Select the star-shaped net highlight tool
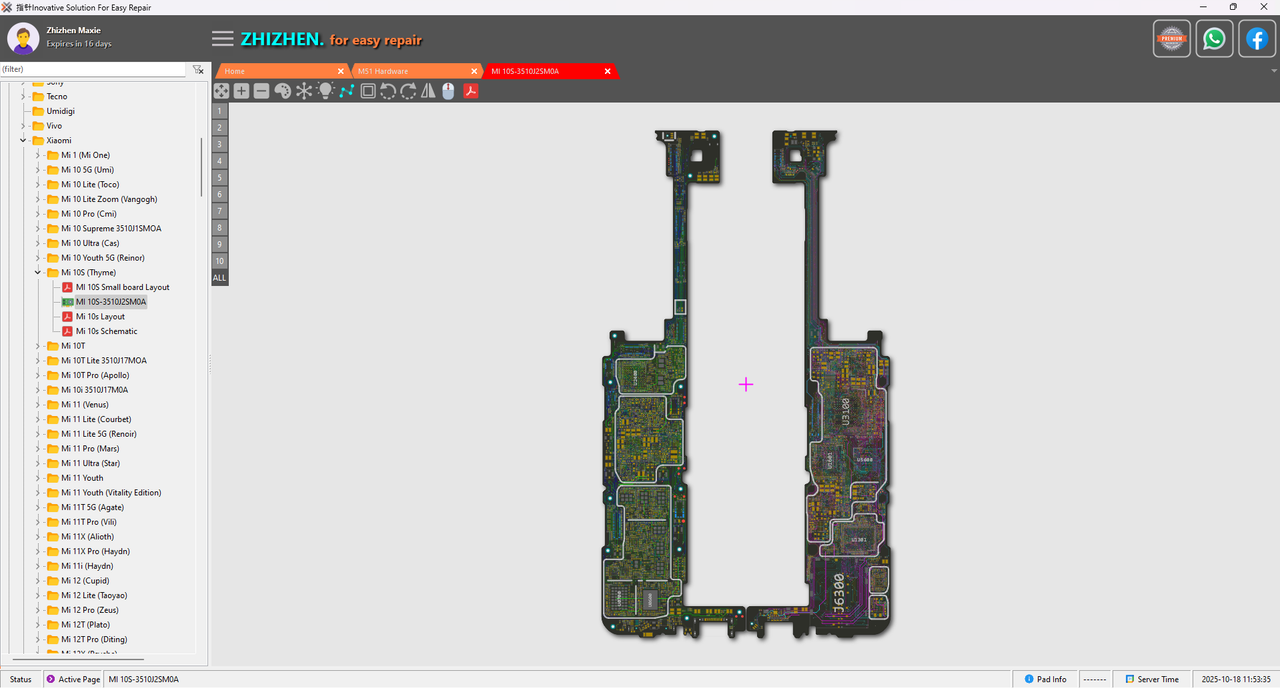 (304, 91)
